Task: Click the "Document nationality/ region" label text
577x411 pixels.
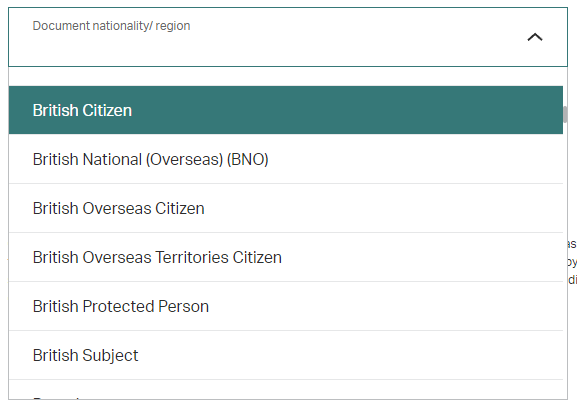Action: (111, 26)
